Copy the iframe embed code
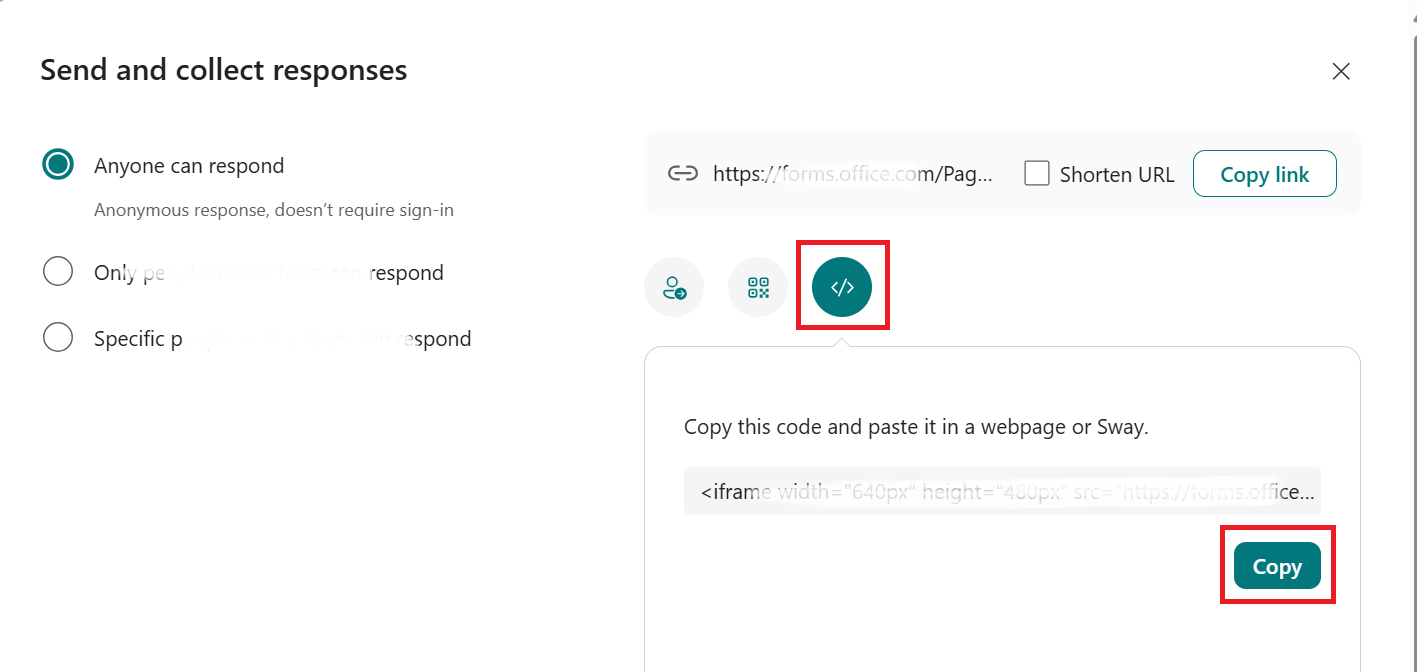The image size is (1417, 672). 1277,565
